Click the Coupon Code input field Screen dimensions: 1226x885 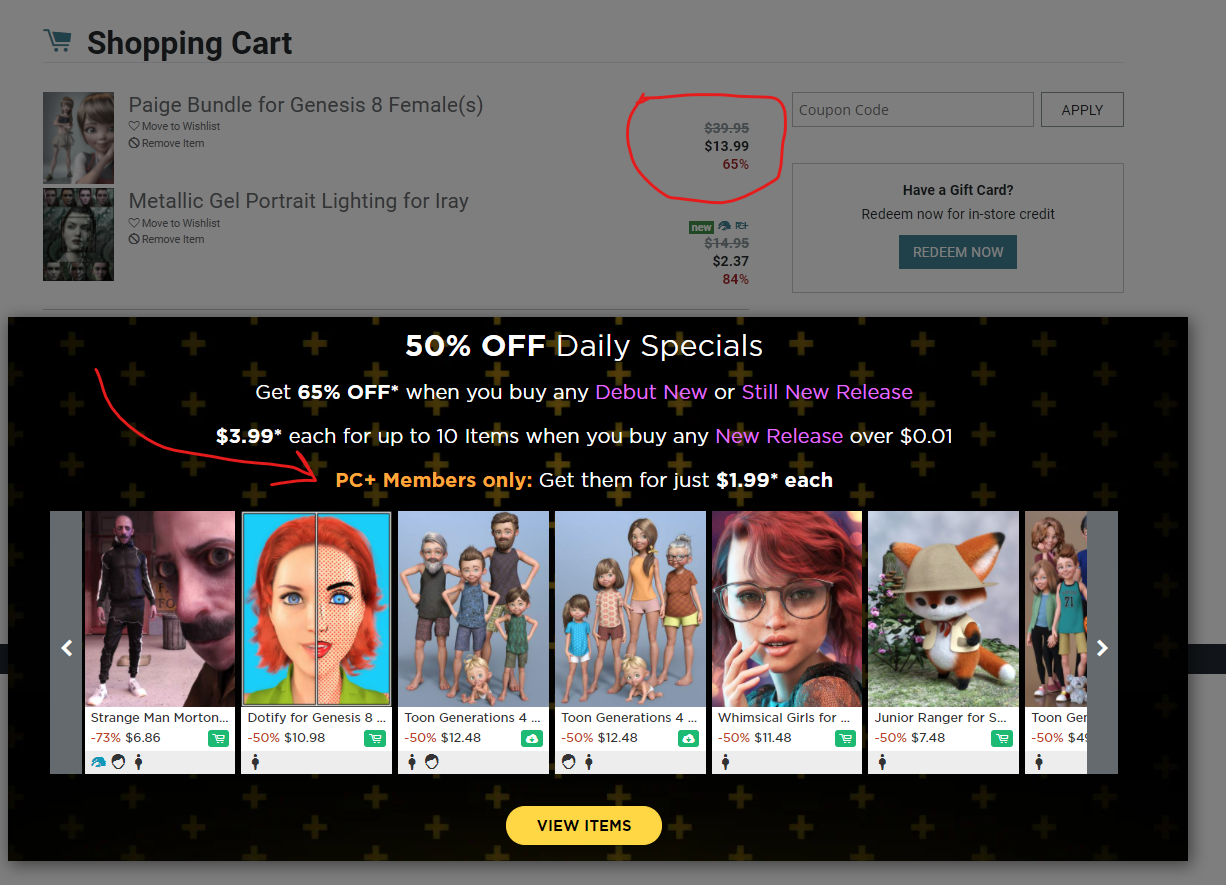(912, 110)
